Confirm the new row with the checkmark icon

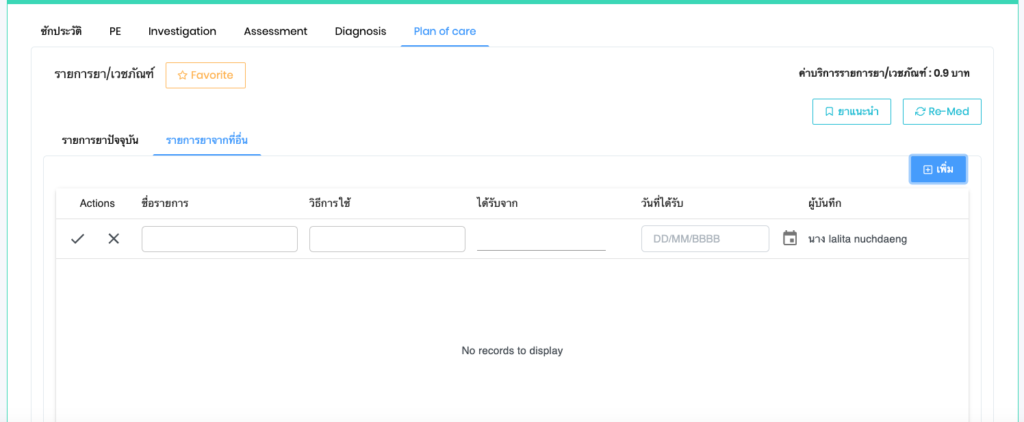point(77,239)
